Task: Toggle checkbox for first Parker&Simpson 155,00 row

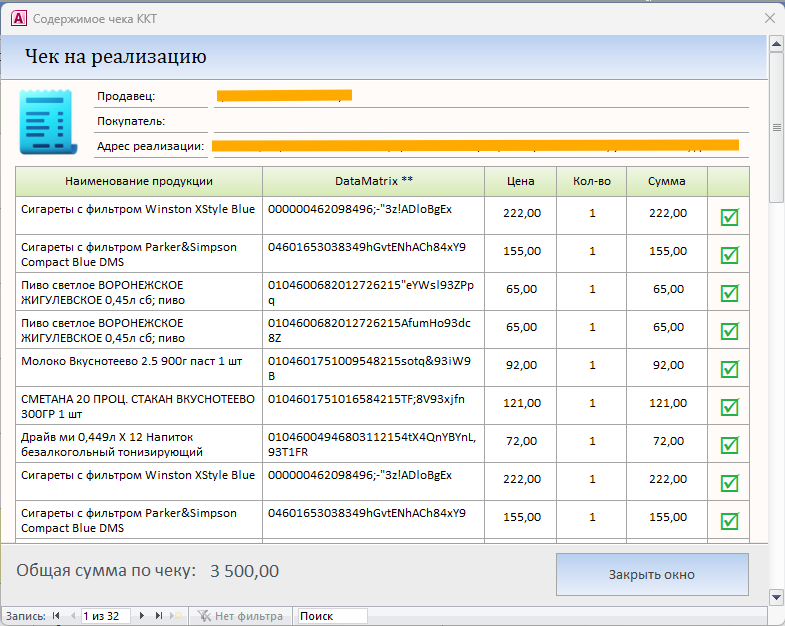Action: (x=729, y=255)
